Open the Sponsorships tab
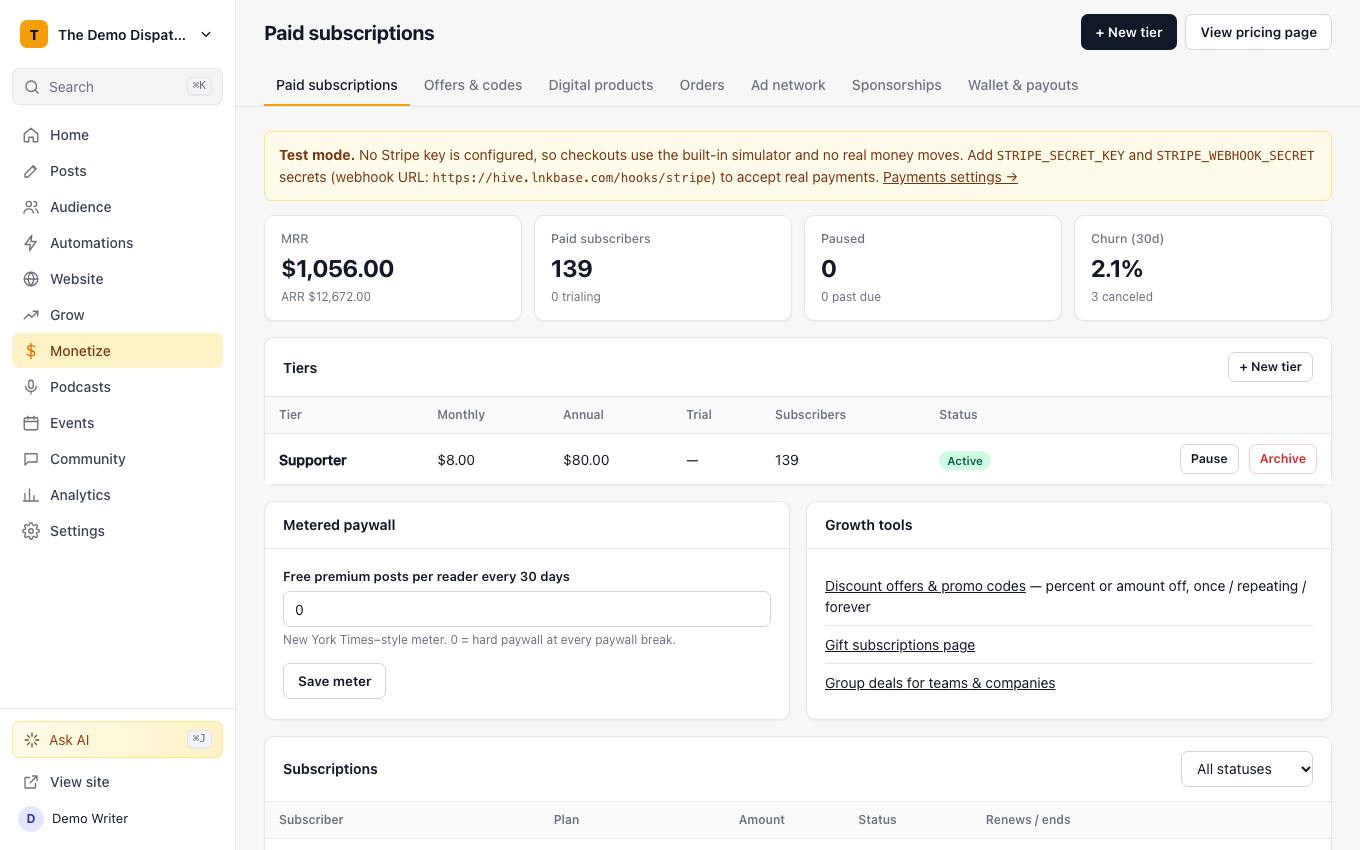The height and width of the screenshot is (850, 1360). click(897, 85)
